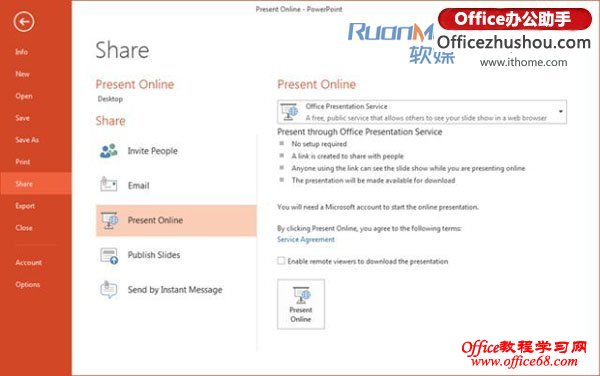
Task: Open the Print page
Action: click(x=23, y=162)
